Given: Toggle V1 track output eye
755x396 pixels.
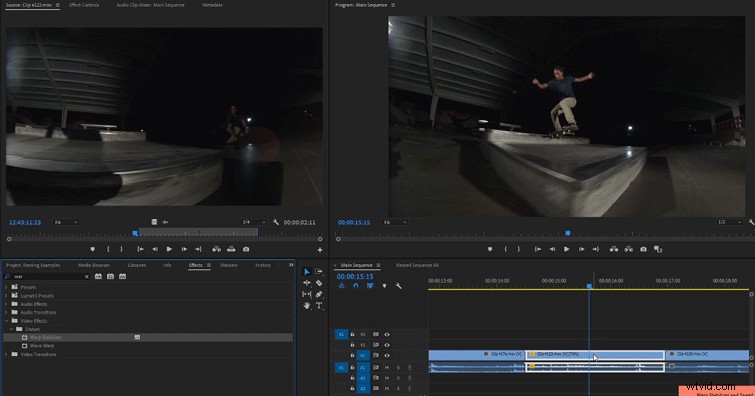Looking at the screenshot, I should 387,356.
